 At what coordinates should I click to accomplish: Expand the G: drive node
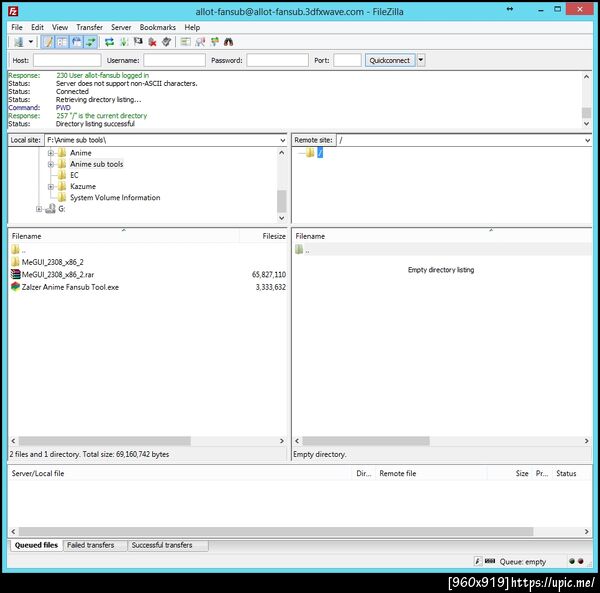(x=39, y=209)
